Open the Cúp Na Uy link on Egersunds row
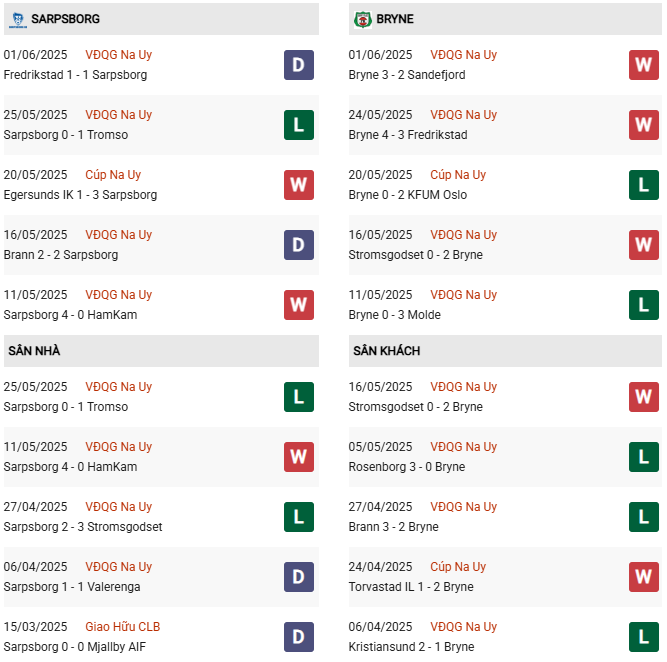Viewport: 667px width, 662px height. [x=113, y=175]
